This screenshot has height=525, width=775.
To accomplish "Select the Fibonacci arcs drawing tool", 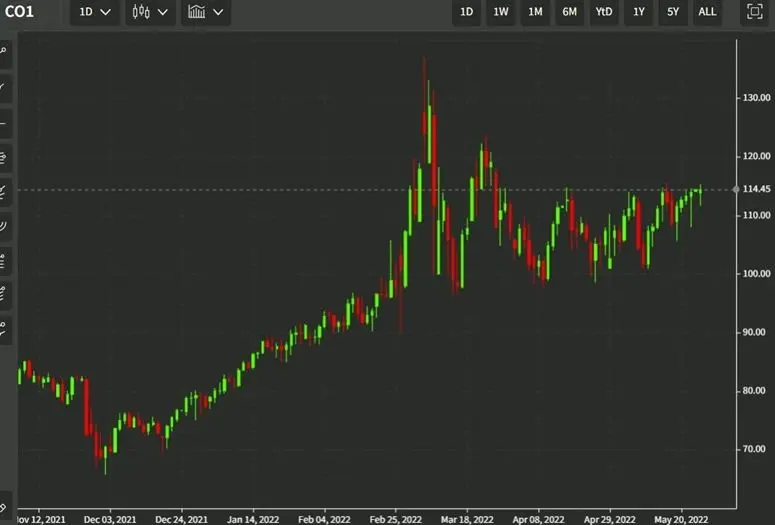I will (x=4, y=226).
